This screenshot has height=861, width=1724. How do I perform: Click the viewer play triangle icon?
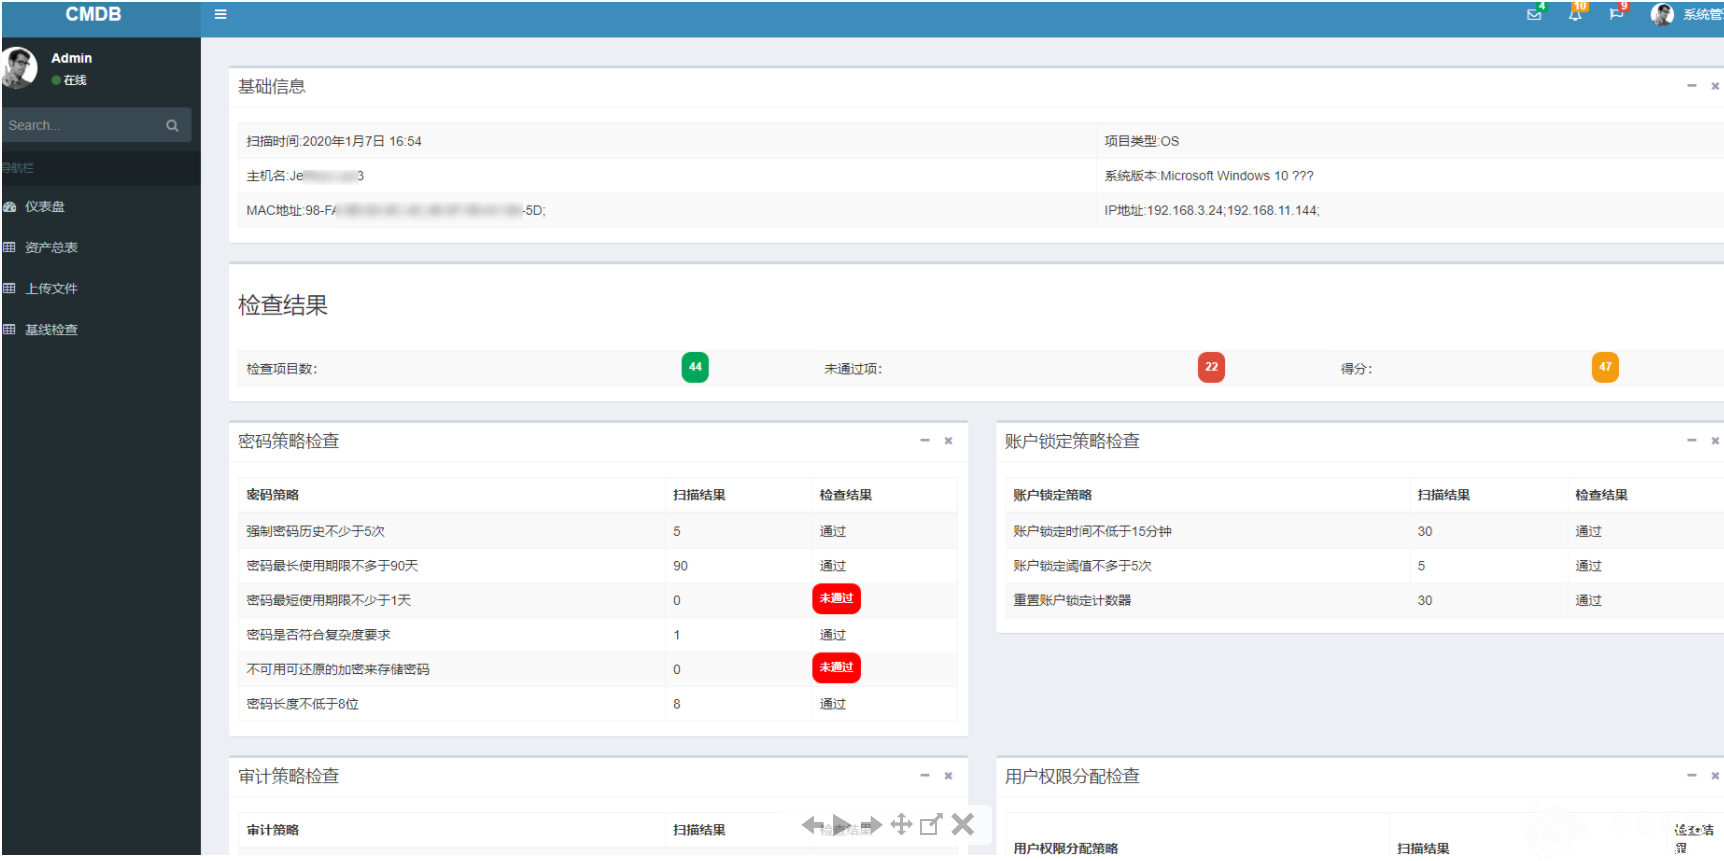coord(842,825)
